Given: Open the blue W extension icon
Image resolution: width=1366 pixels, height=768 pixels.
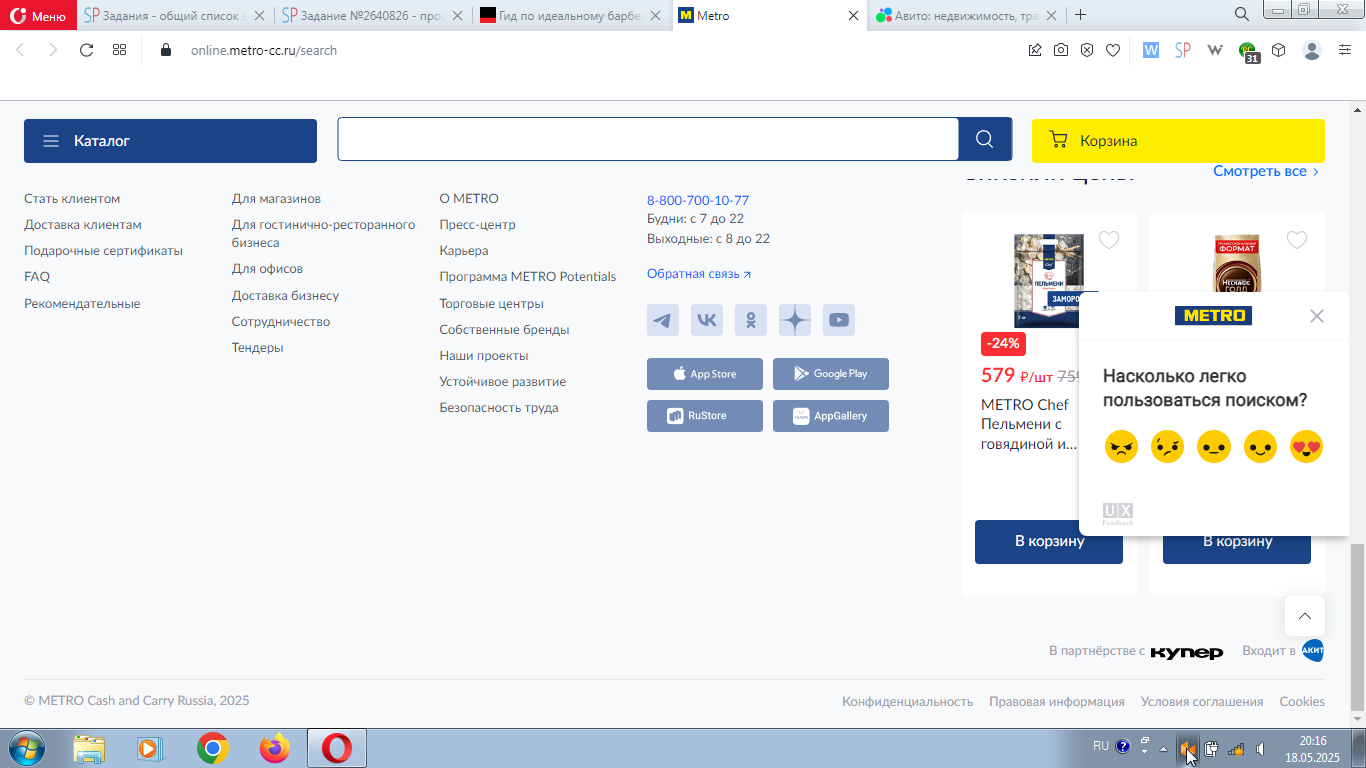Looking at the screenshot, I should point(1151,50).
